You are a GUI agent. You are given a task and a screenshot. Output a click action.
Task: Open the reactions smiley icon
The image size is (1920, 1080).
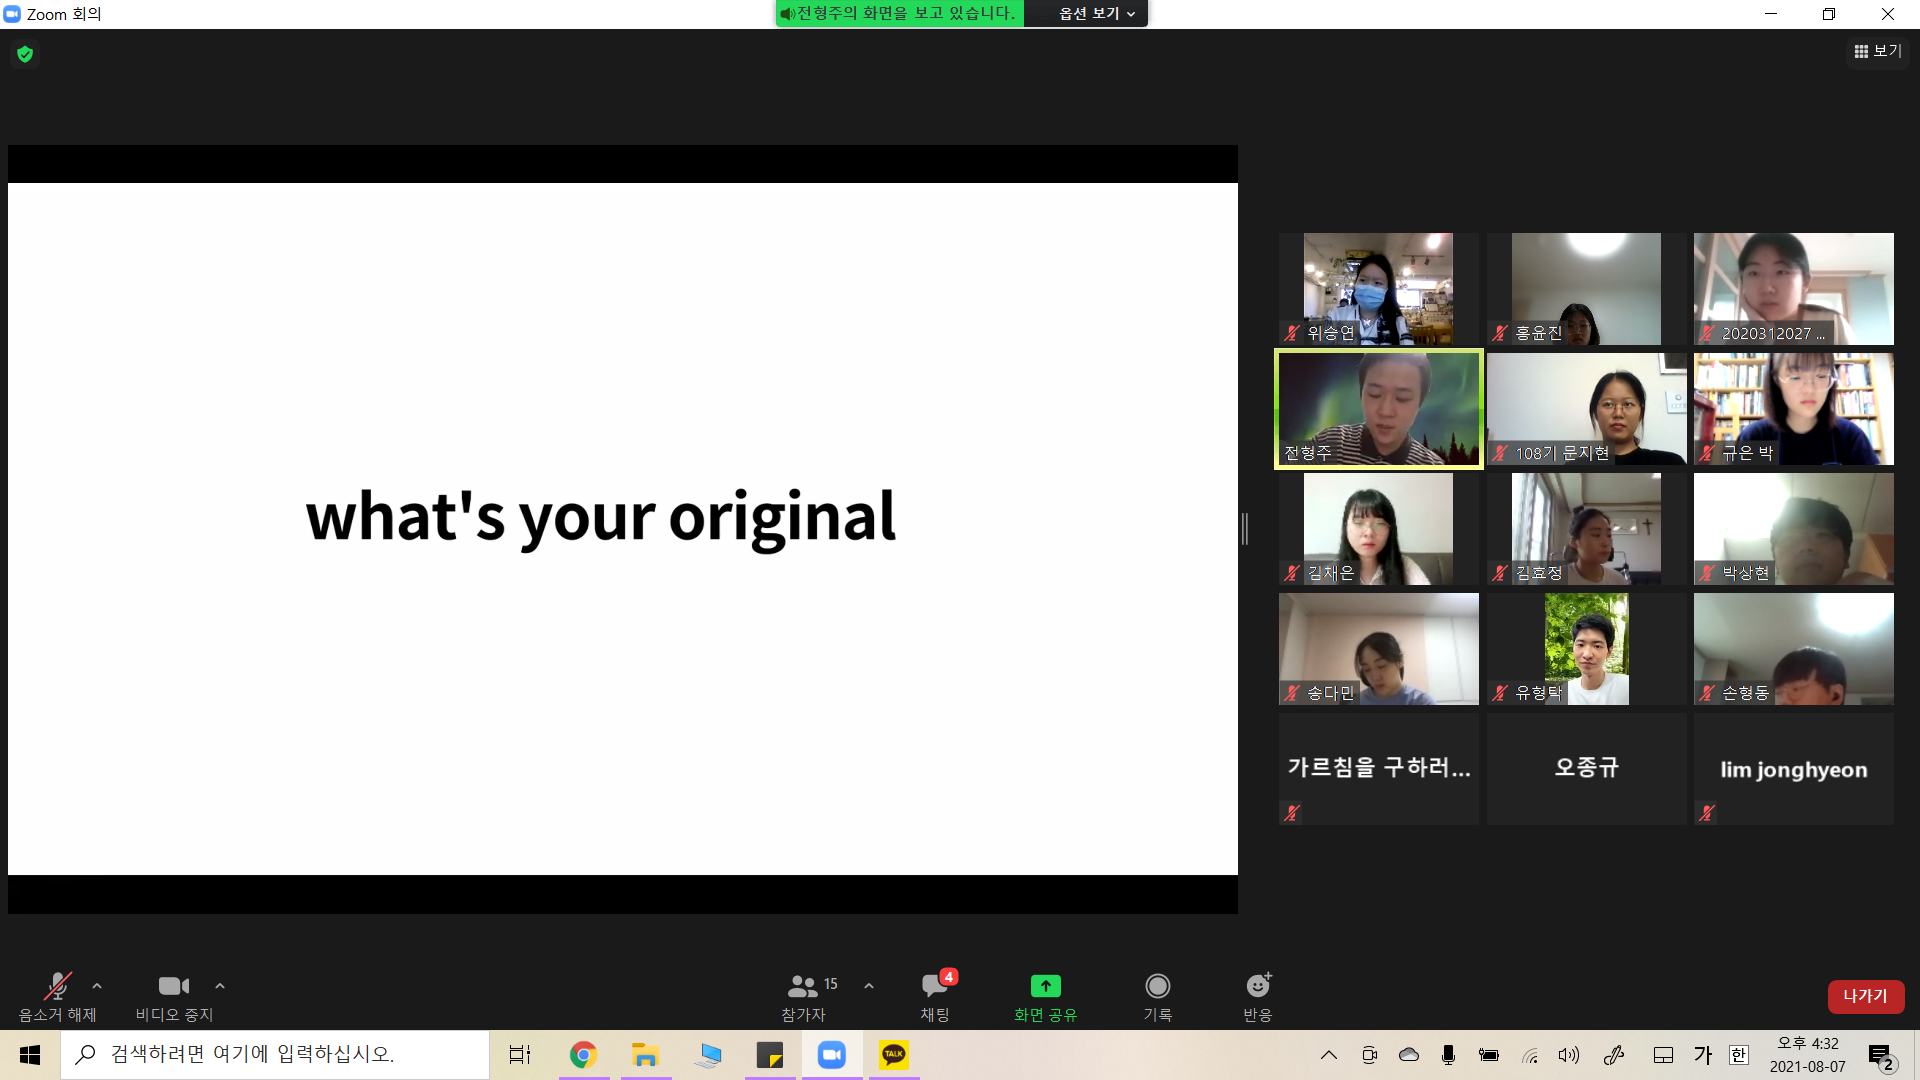(x=1257, y=987)
